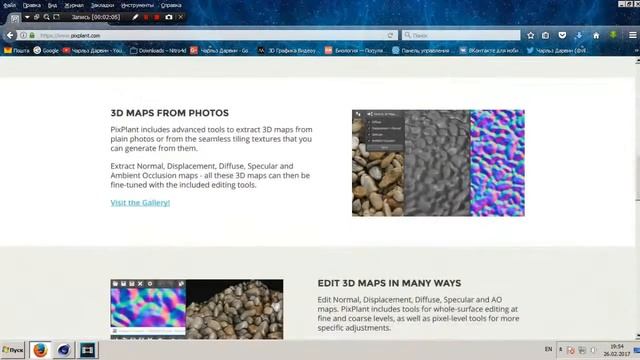Open the Инструменты menu
This screenshot has width=640, height=360.
[x=138, y=5]
